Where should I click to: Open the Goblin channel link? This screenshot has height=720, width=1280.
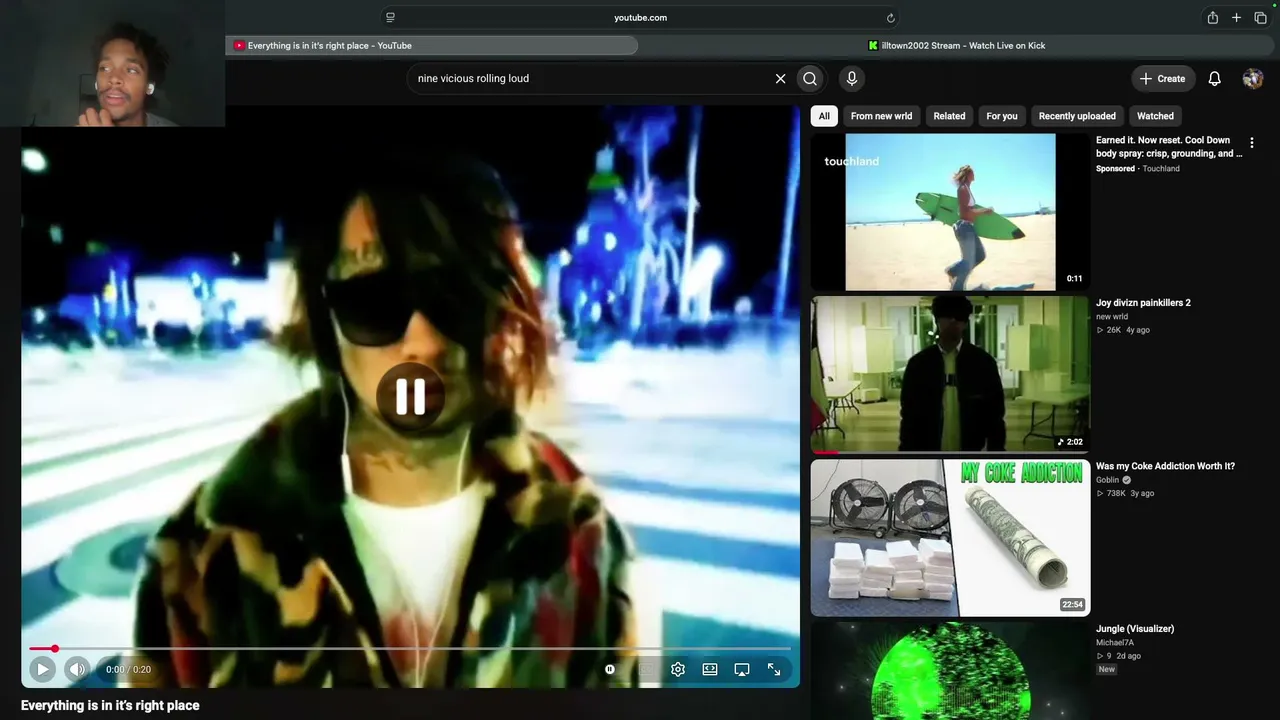[1108, 480]
